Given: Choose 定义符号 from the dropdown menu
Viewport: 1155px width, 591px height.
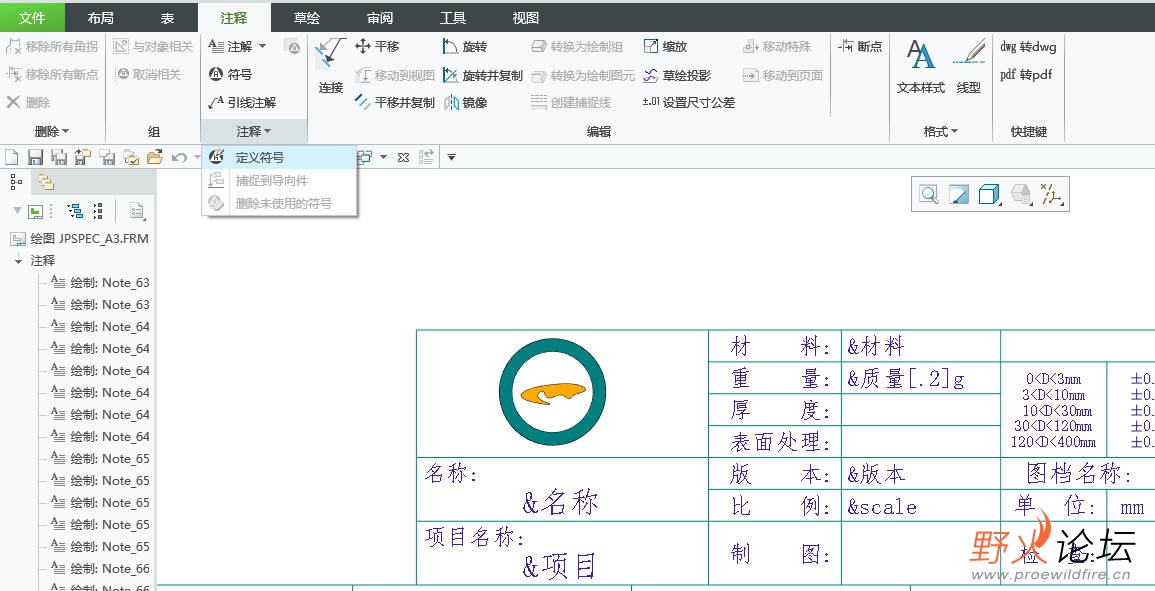Looking at the screenshot, I should [259, 157].
